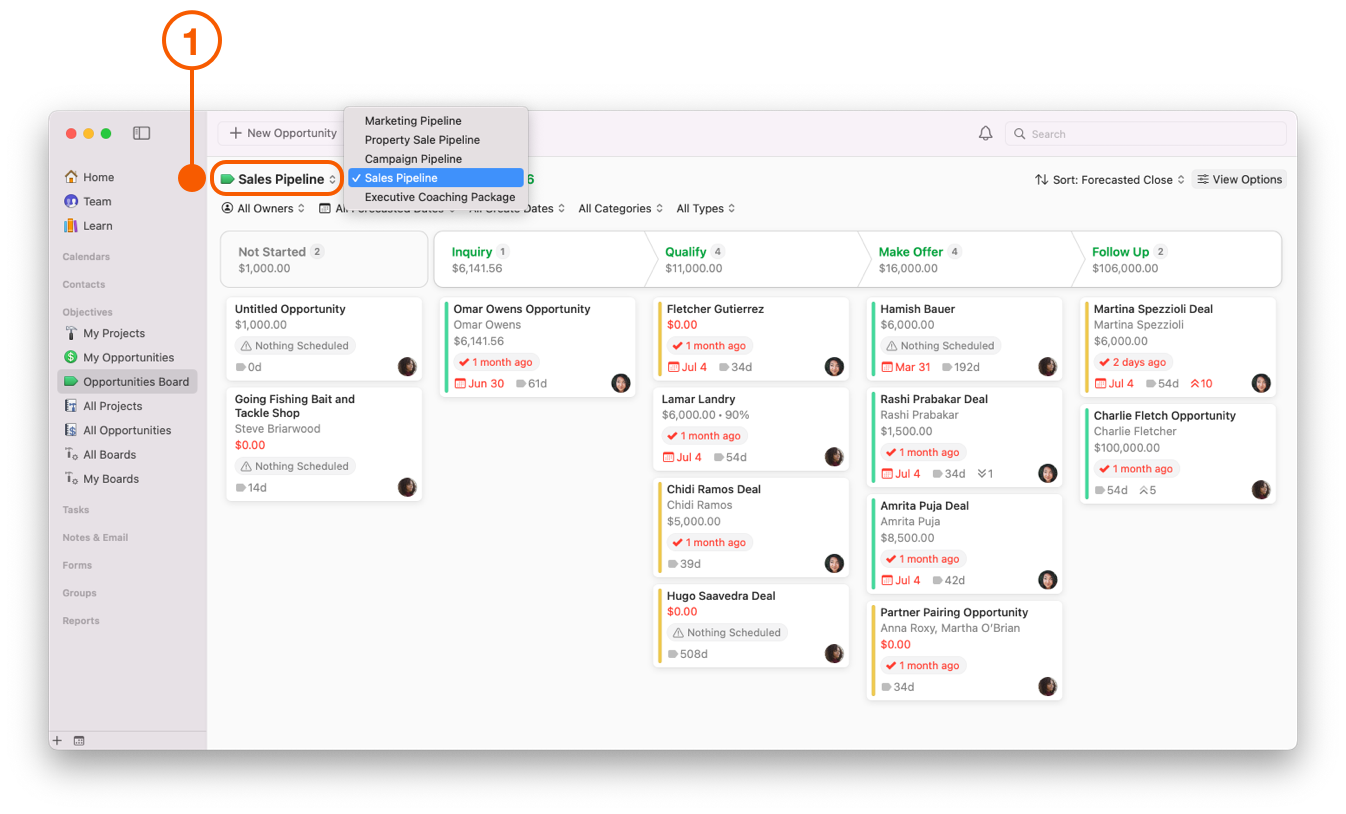Image resolution: width=1346 pixels, height=814 pixels.
Task: Open Going Fishing Bait and Tackle Shop
Action: 295,406
